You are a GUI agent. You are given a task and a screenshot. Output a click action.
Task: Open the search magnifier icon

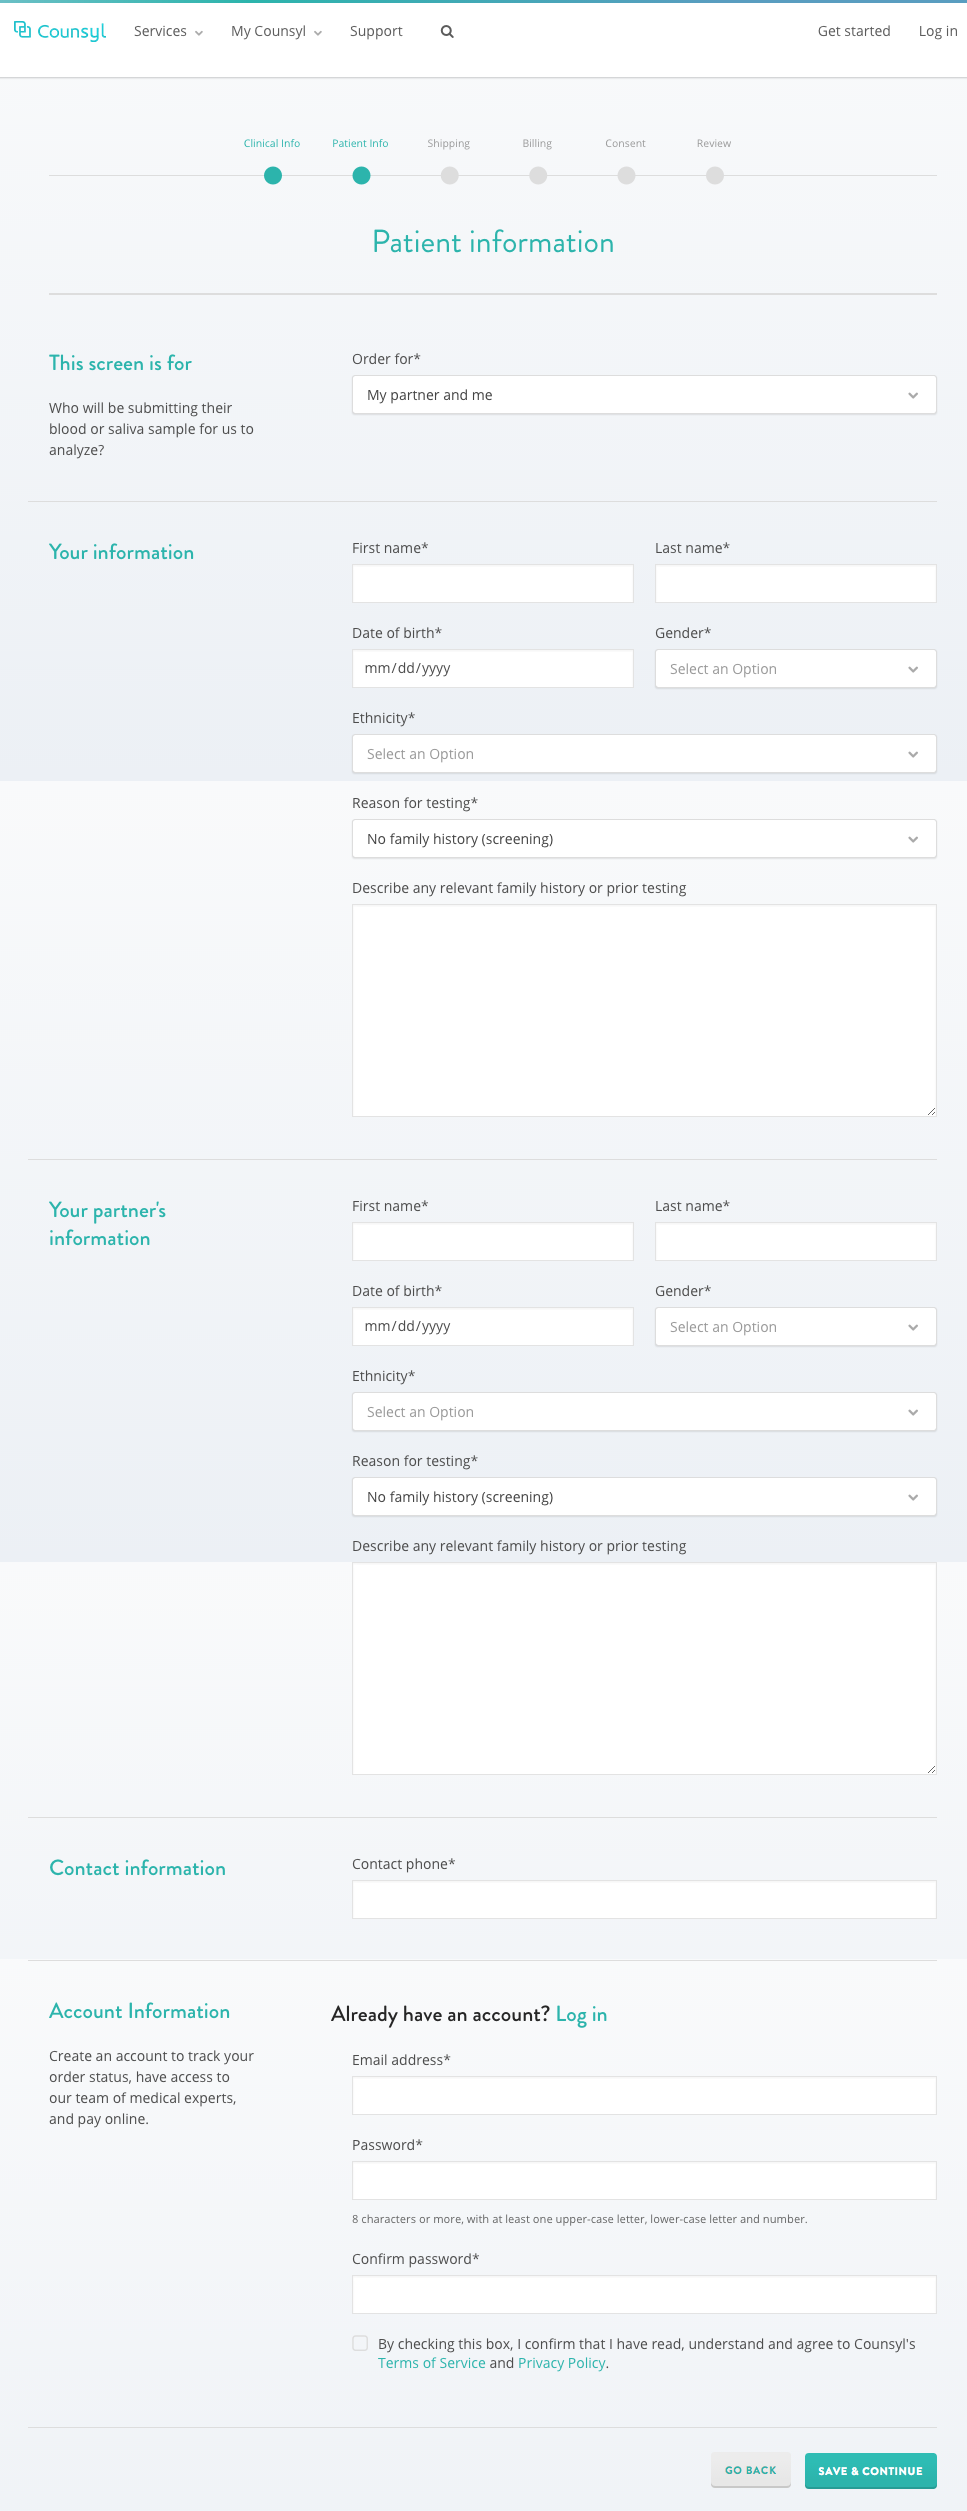coord(447,32)
